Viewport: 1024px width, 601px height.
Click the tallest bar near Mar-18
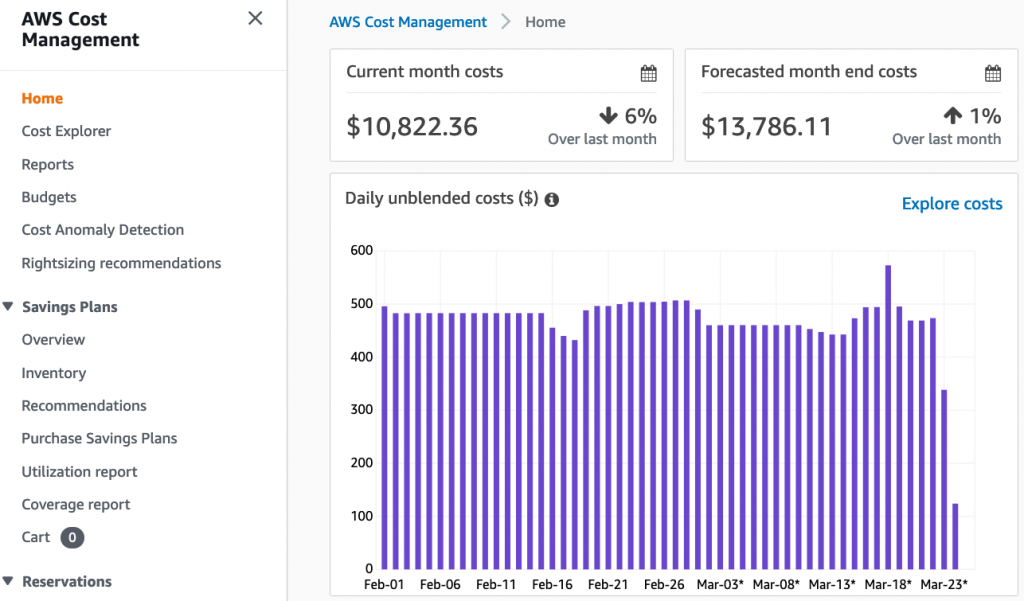[x=888, y=415]
